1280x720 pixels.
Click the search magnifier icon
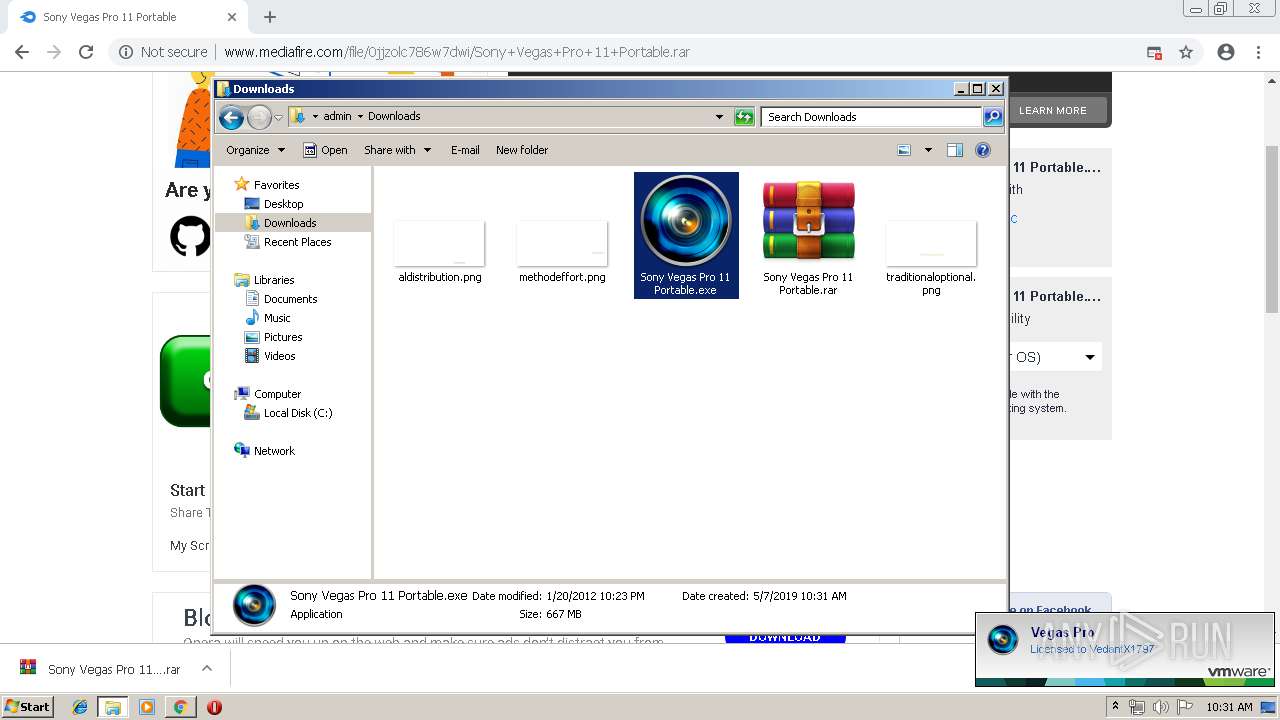click(x=992, y=117)
